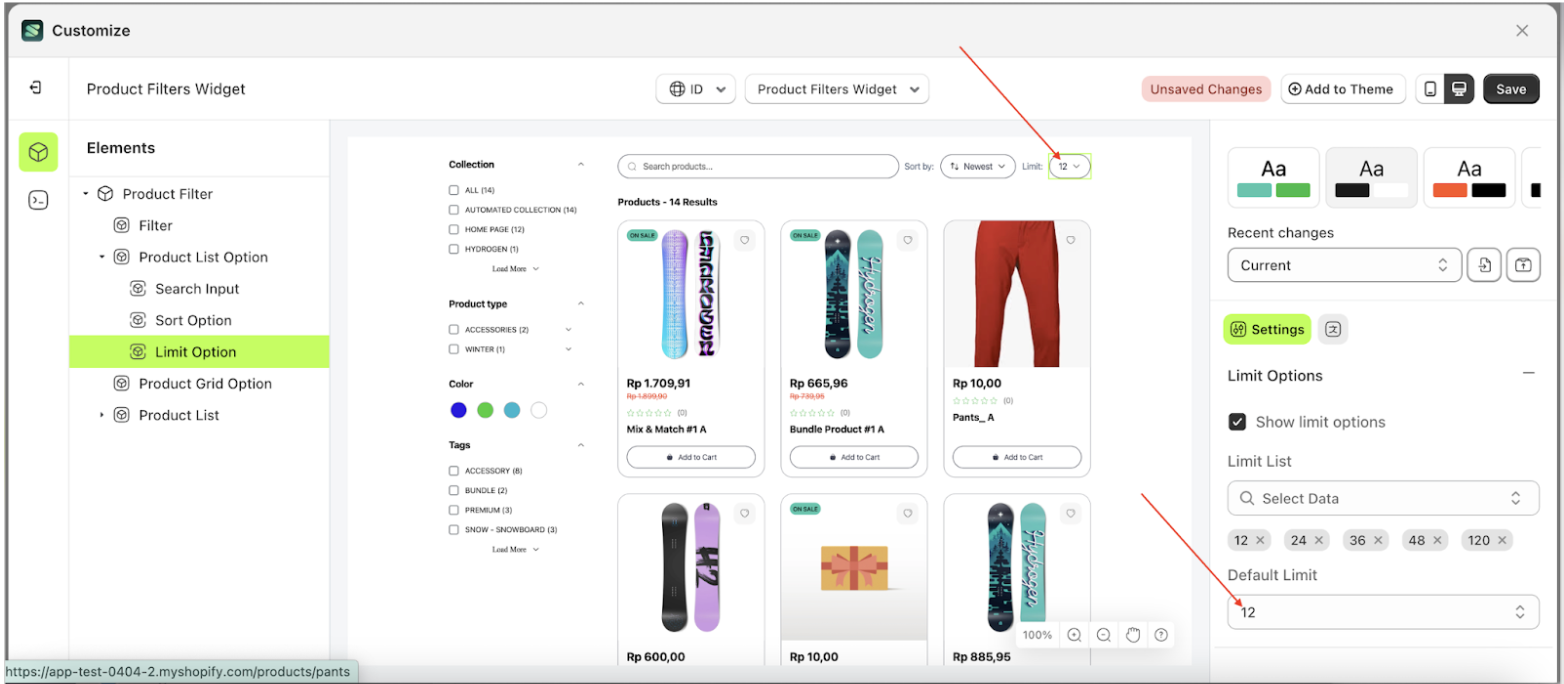1564x684 pixels.
Task: Click the Save button
Action: (x=1510, y=89)
